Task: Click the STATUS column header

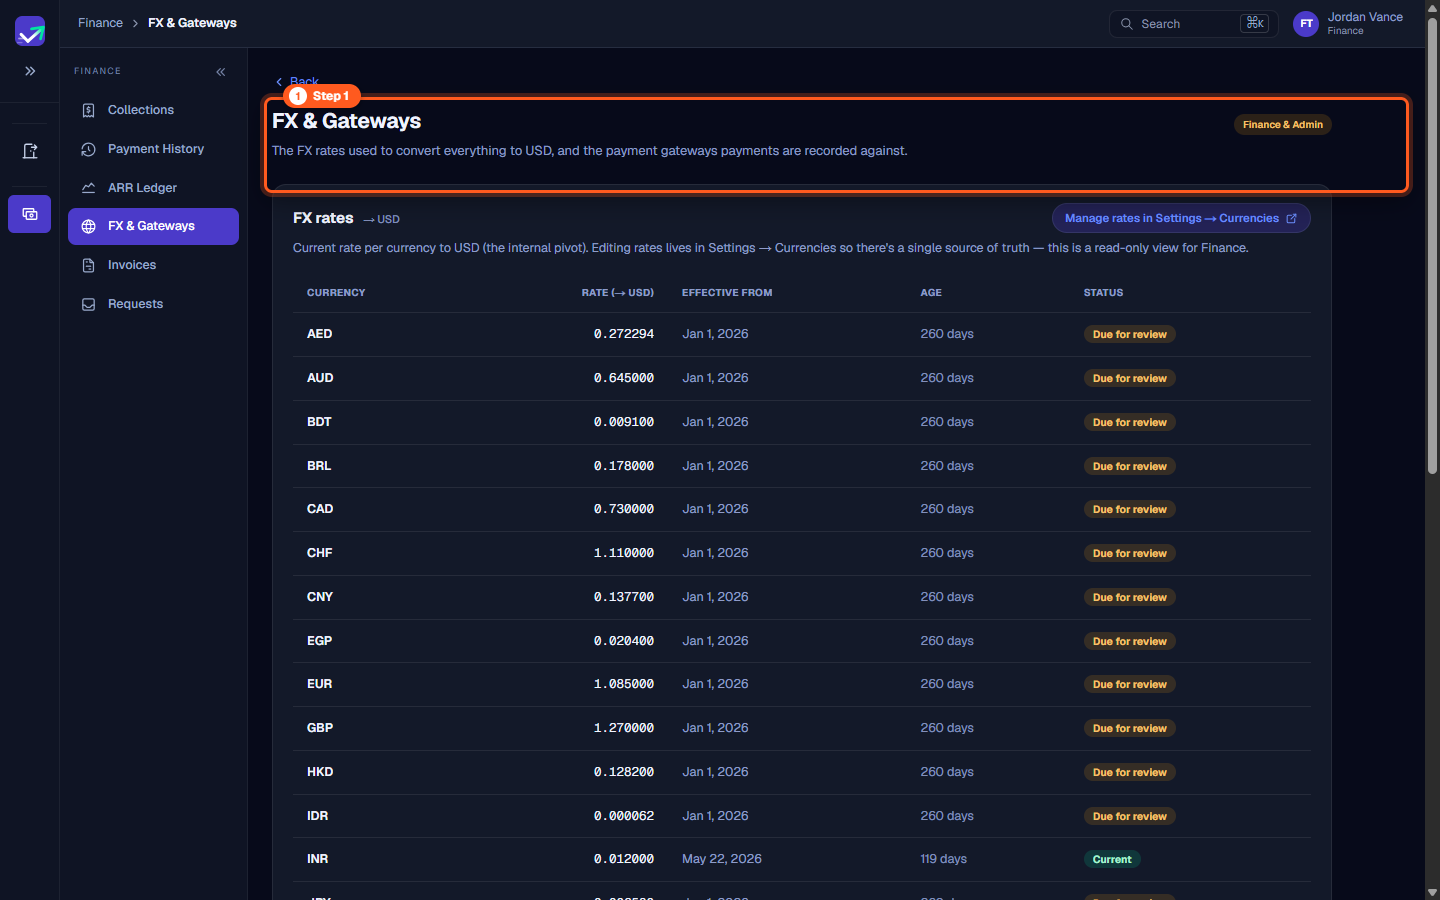Action: 1103,293
